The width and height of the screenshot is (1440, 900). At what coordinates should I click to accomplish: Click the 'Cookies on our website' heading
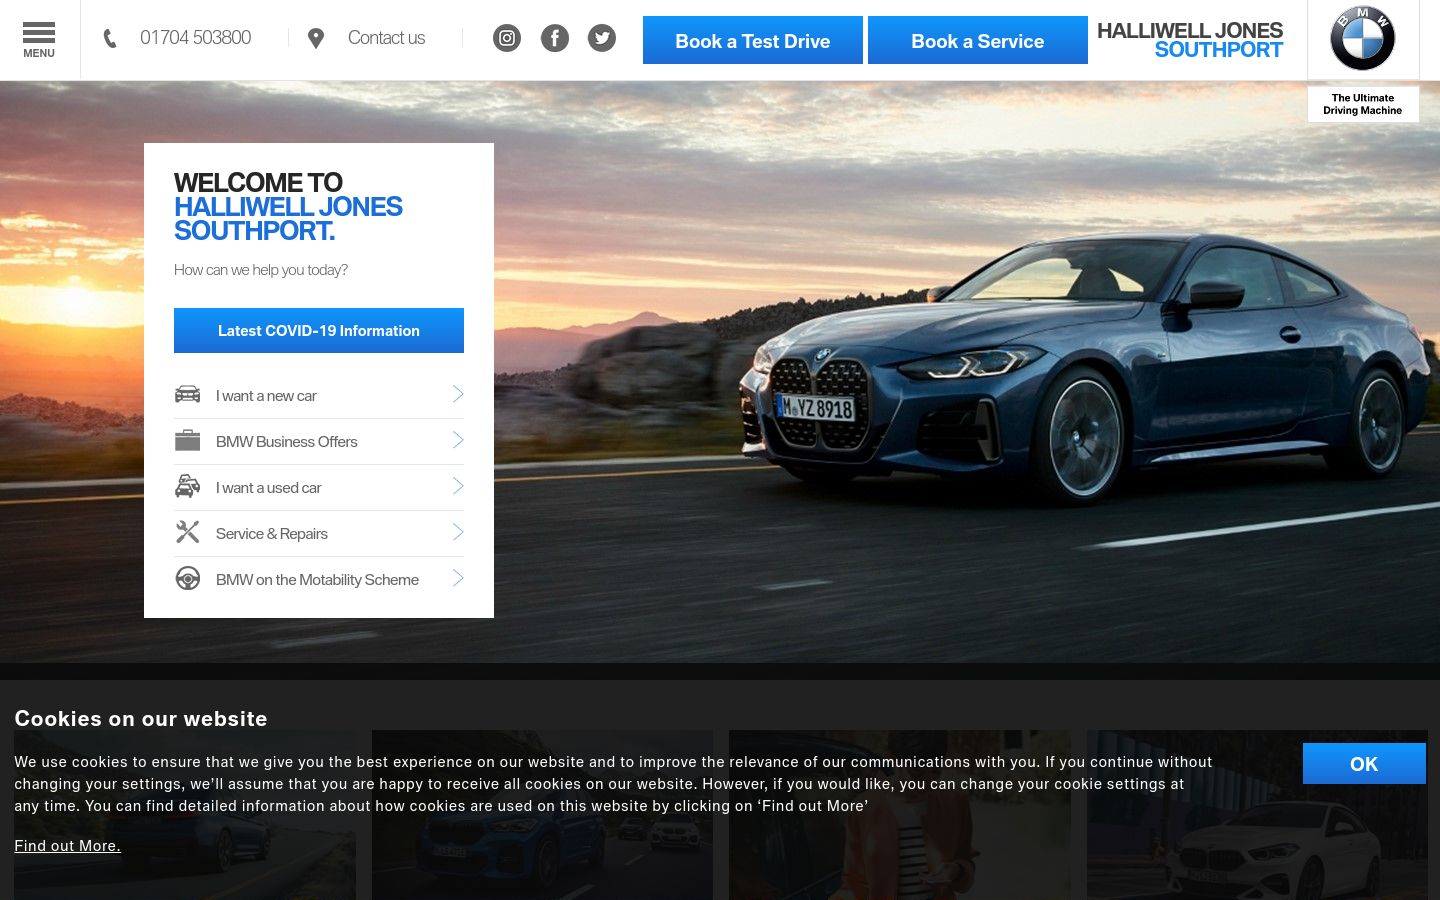[141, 718]
